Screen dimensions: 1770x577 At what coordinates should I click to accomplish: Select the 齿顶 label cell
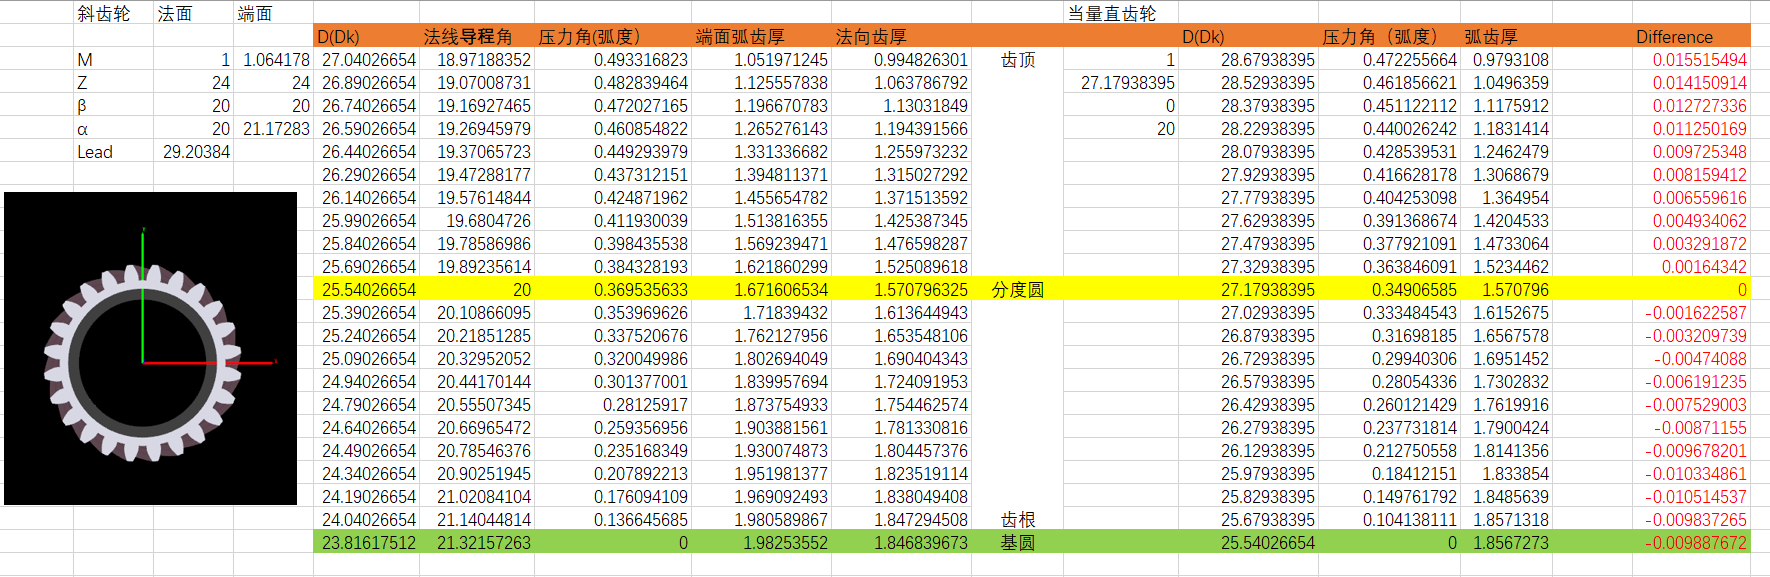click(1018, 59)
